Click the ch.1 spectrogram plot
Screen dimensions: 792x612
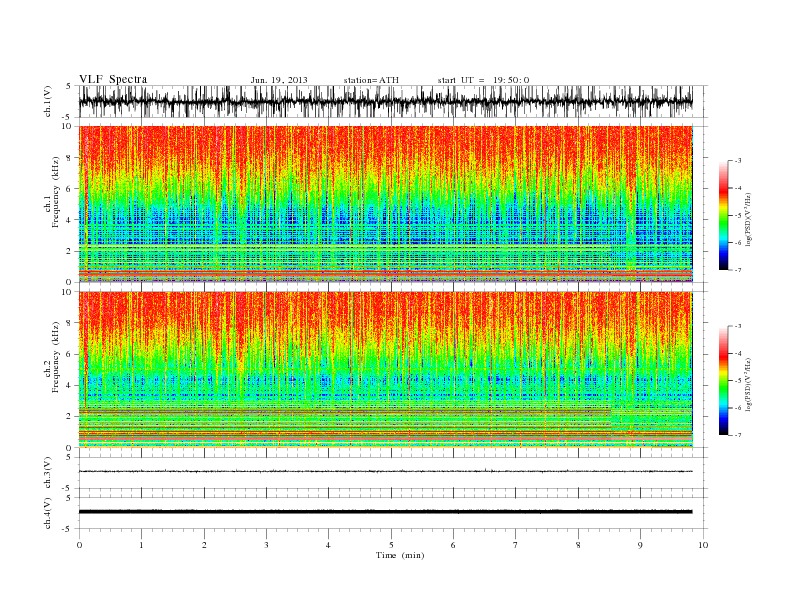386,204
